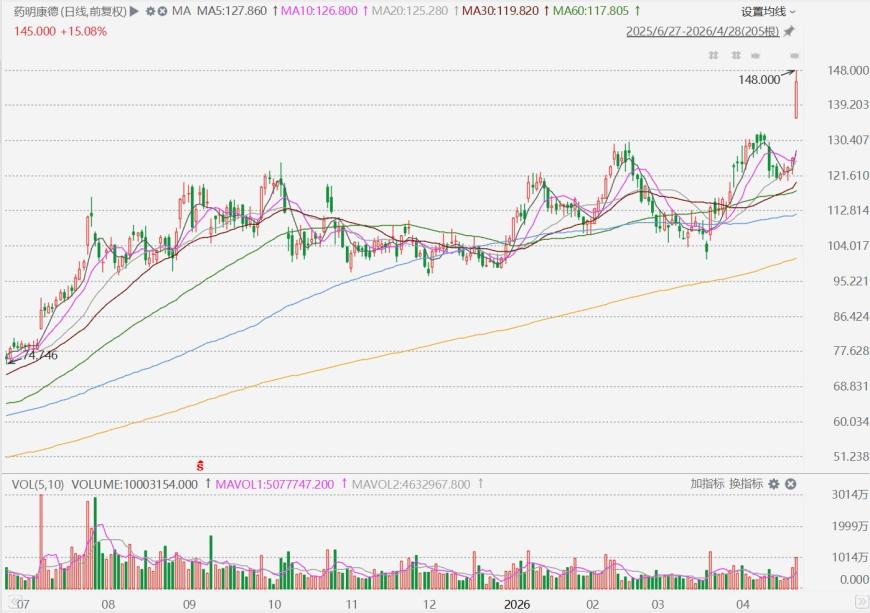
Task: Open MA indicator settings gear
Action: (x=150, y=11)
